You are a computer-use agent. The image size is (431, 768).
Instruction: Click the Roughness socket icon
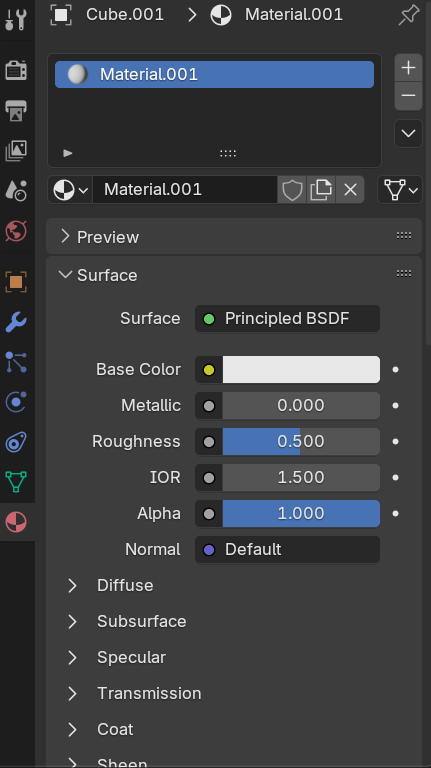(x=209, y=442)
